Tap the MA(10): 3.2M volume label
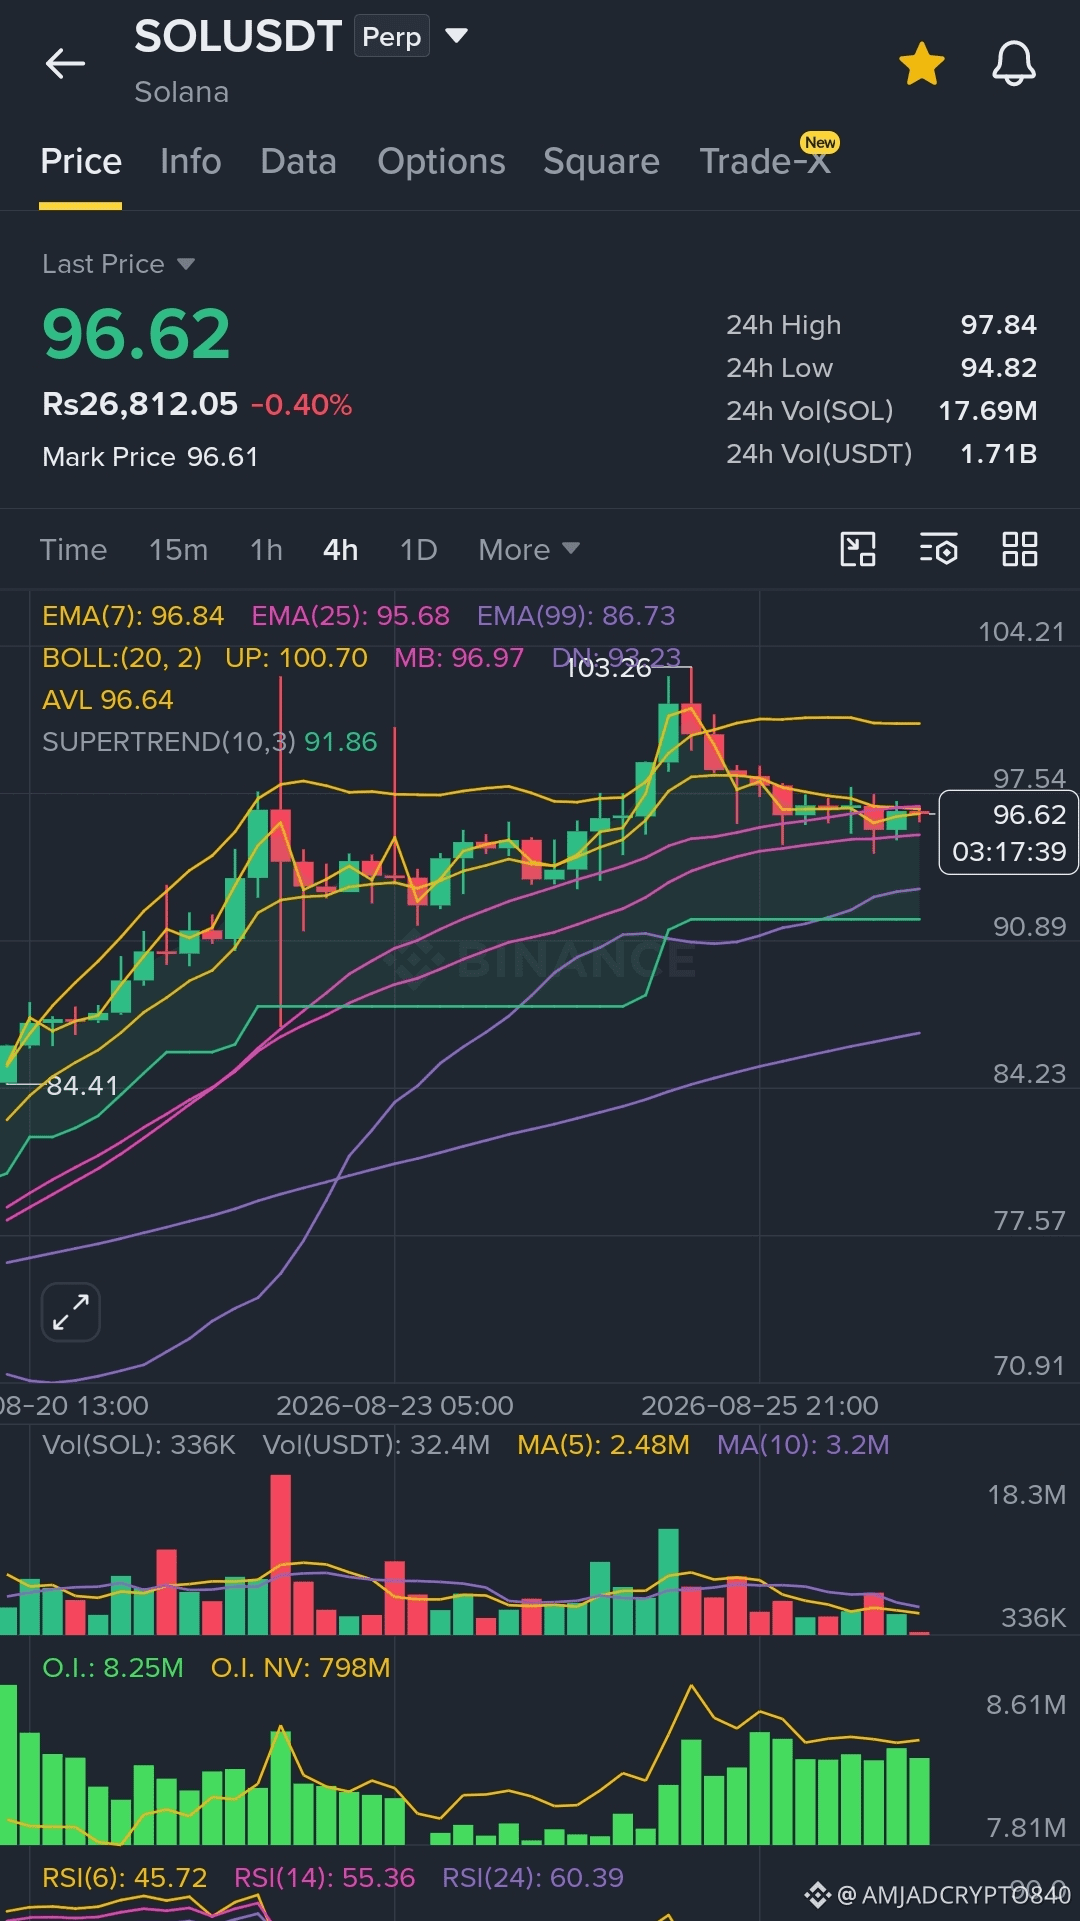Viewport: 1080px width, 1921px height. (x=803, y=1444)
